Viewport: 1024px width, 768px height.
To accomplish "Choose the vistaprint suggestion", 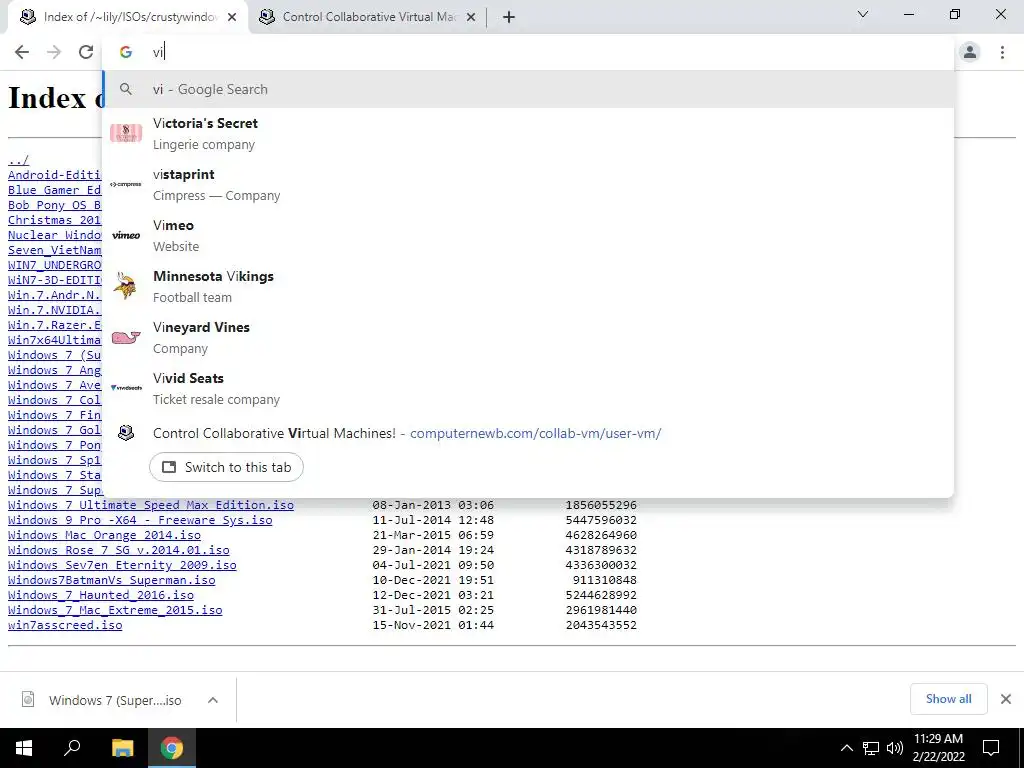I will [528, 184].
